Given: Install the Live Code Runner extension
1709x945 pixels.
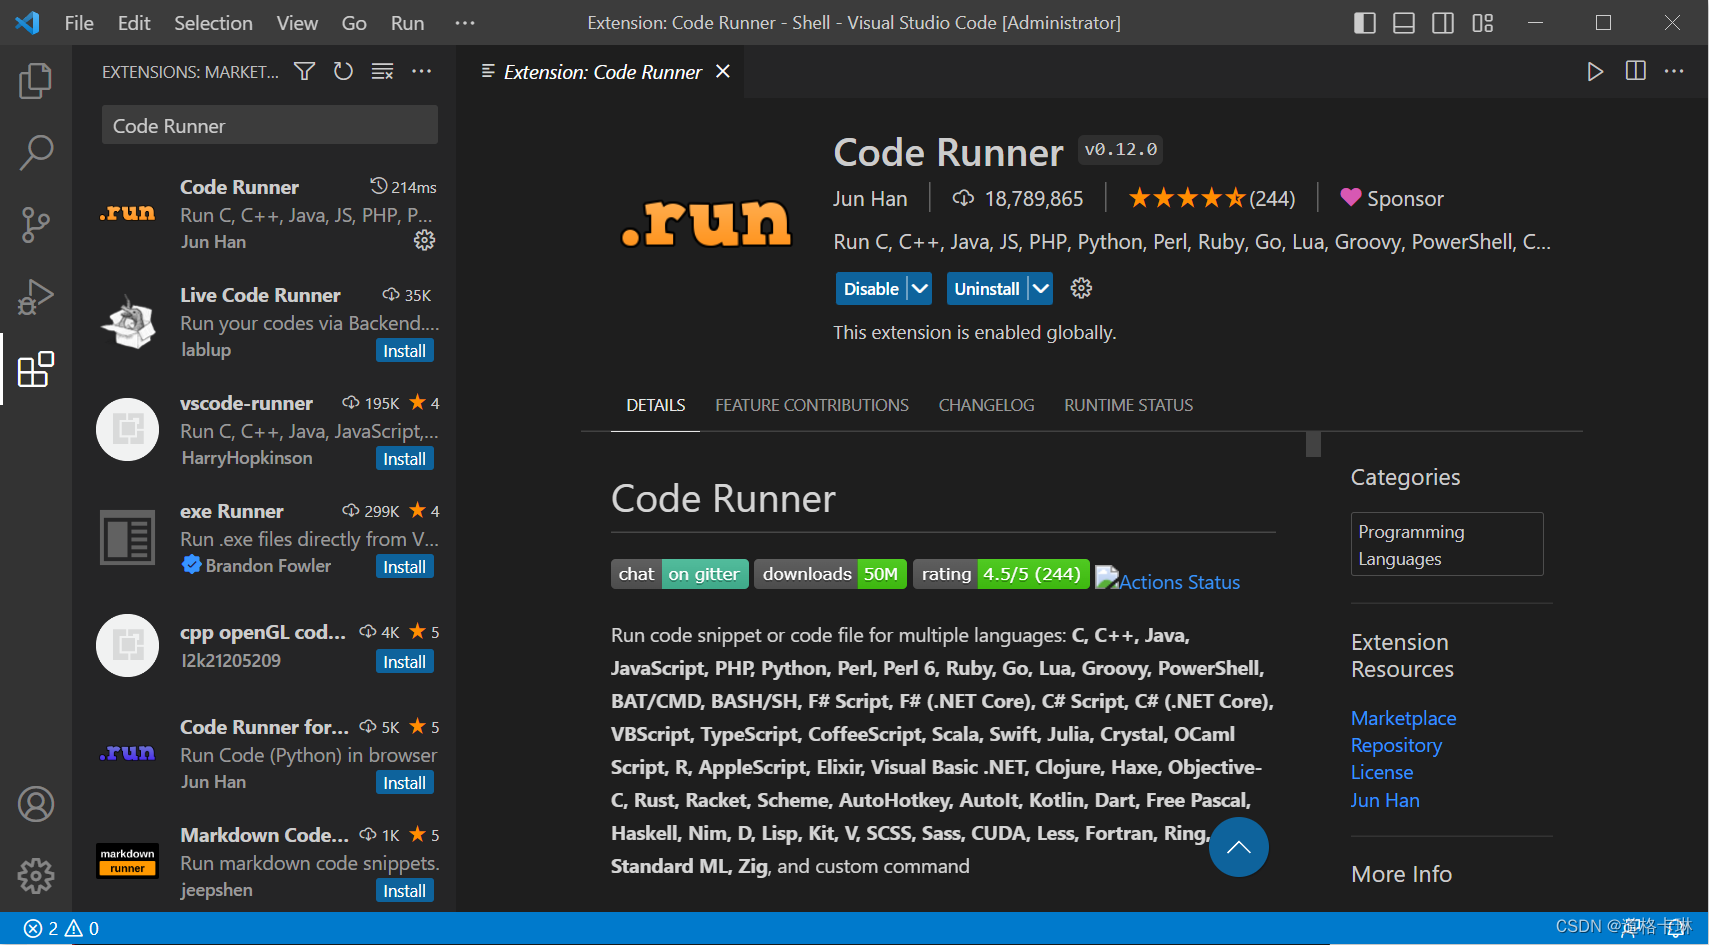Looking at the screenshot, I should (x=404, y=351).
